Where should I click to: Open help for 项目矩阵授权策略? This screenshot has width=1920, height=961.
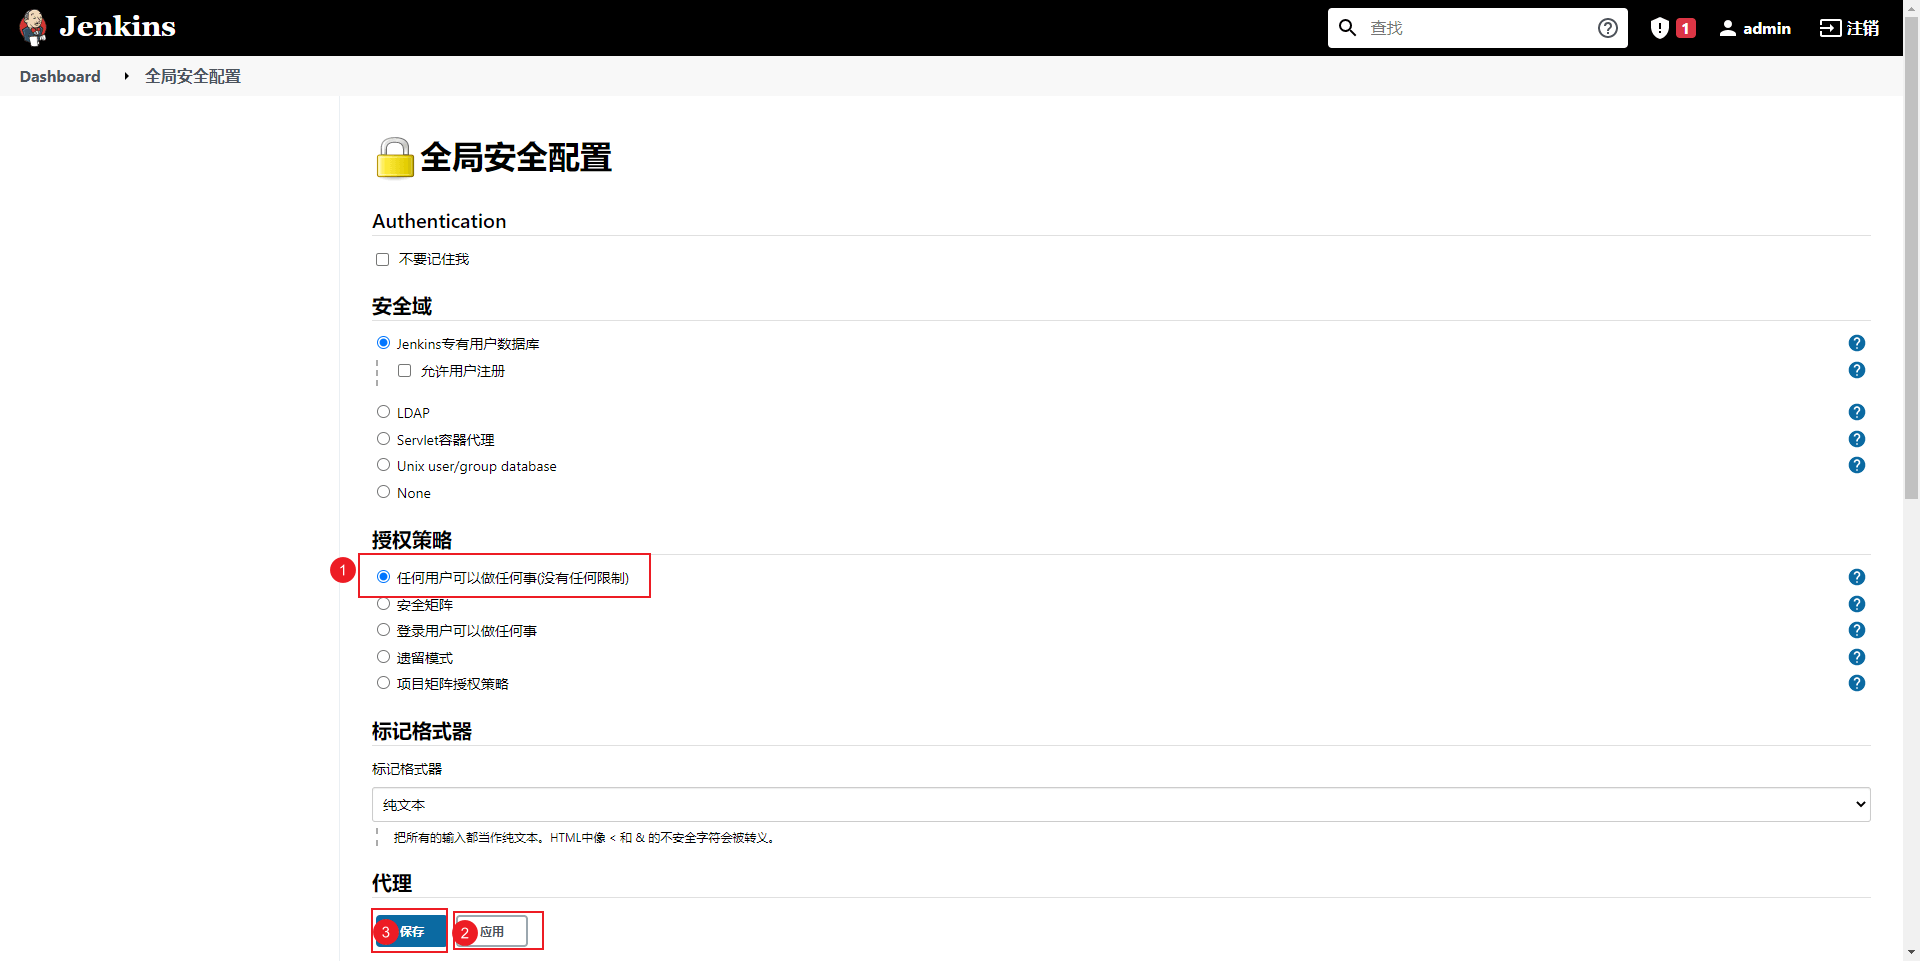coord(1857,683)
